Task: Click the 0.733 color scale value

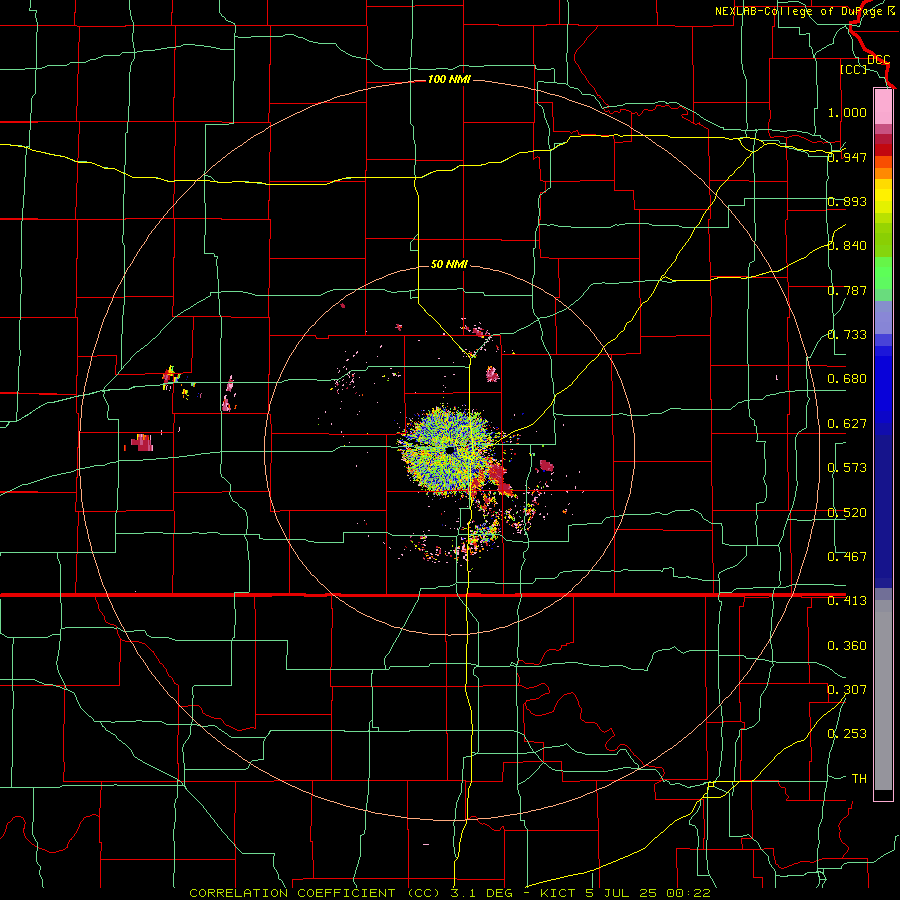Action: pos(847,335)
